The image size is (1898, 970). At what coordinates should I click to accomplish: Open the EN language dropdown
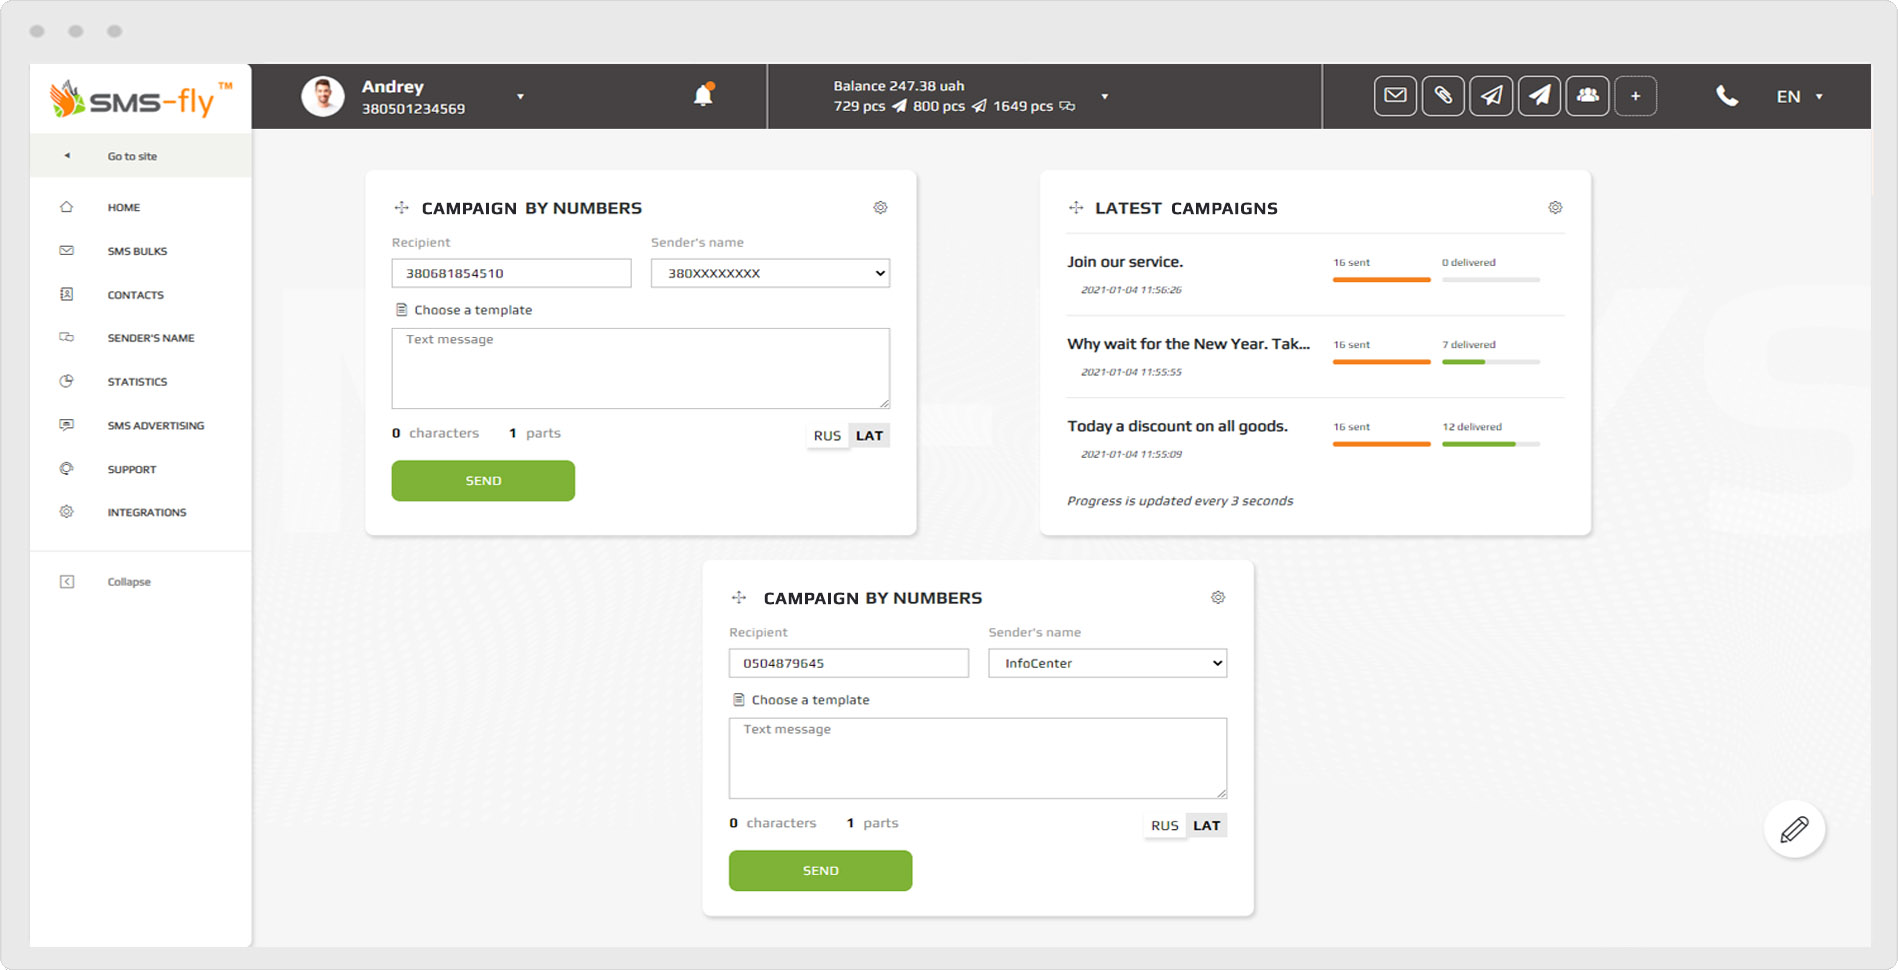1800,97
